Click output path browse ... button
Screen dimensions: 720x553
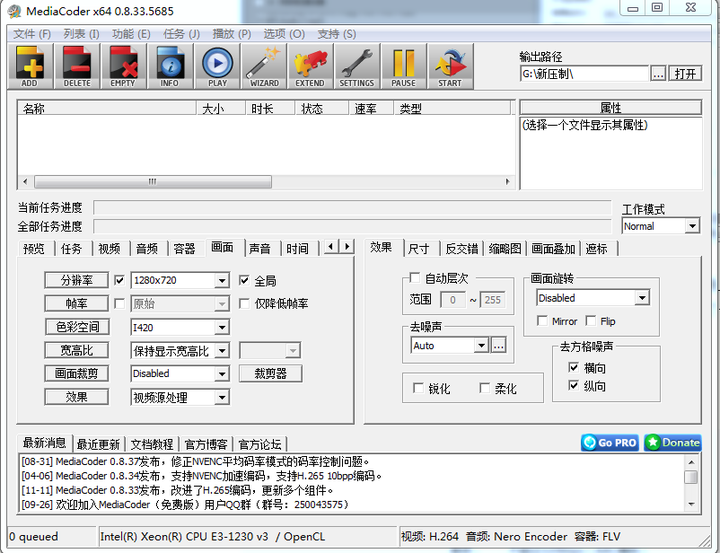(658, 73)
